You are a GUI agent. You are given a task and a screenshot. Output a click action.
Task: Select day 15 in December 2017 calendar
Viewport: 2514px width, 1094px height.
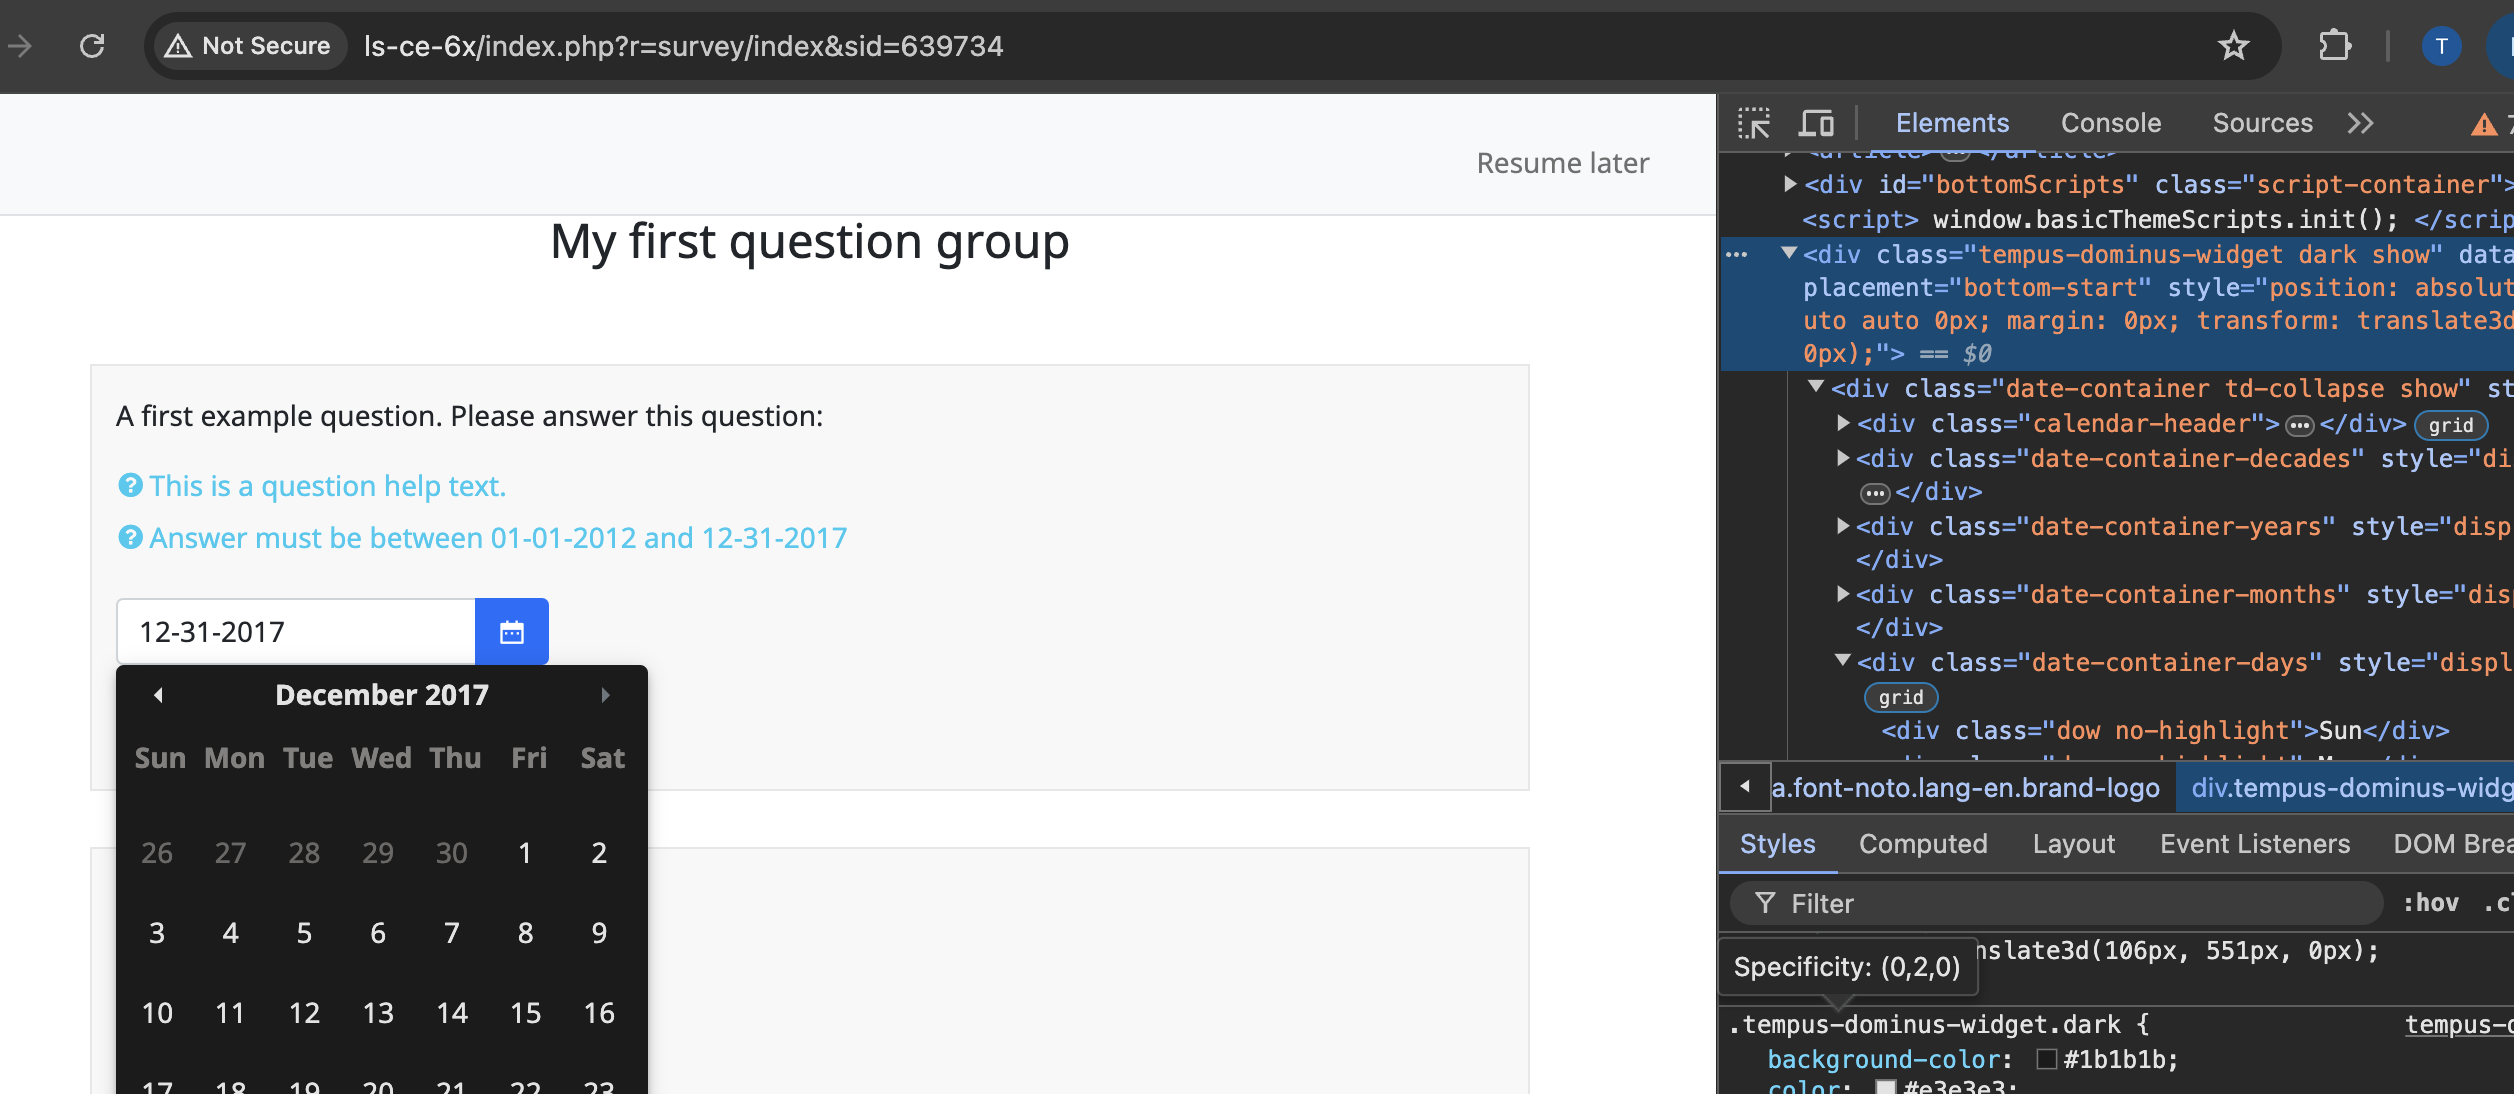click(525, 1013)
